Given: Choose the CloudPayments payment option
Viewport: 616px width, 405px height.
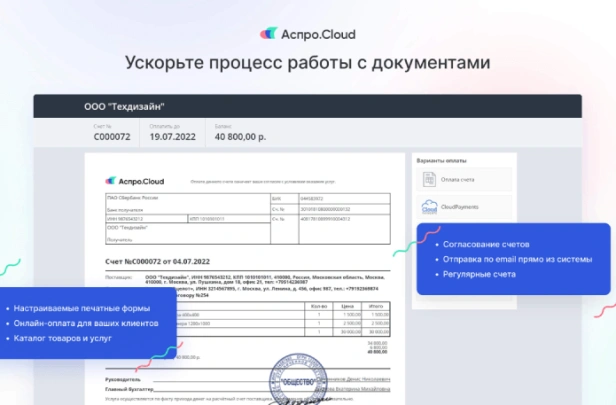Looking at the screenshot, I should [x=463, y=207].
